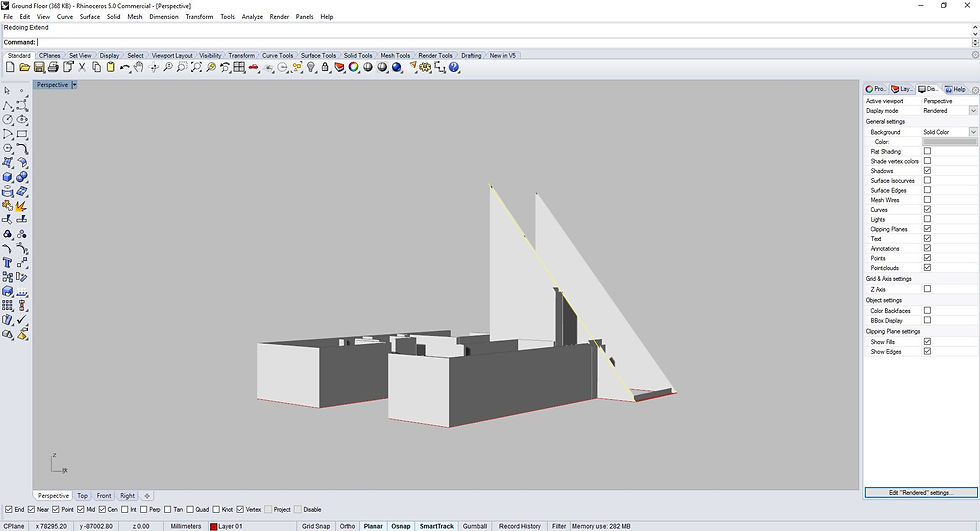Viewport: 980px width, 531px height.
Task: Click the red car icon
Action: pos(254,67)
